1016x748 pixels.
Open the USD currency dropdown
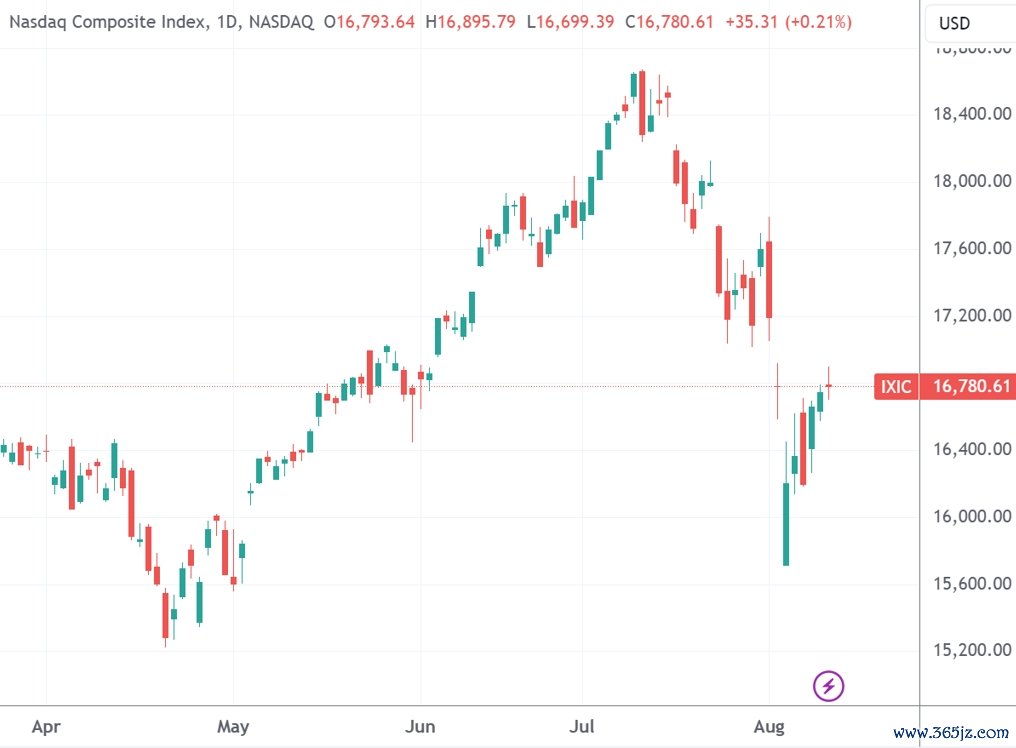click(x=954, y=22)
